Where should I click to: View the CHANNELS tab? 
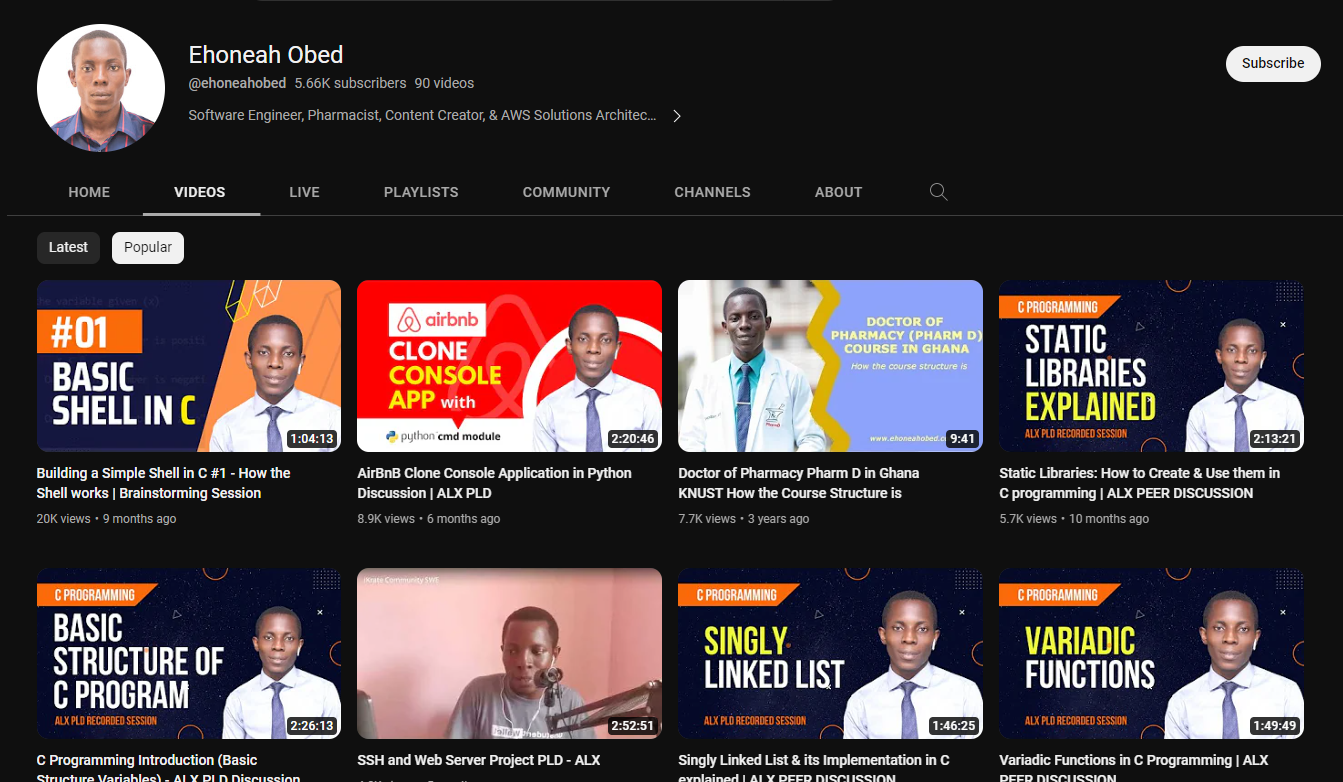[x=712, y=192]
